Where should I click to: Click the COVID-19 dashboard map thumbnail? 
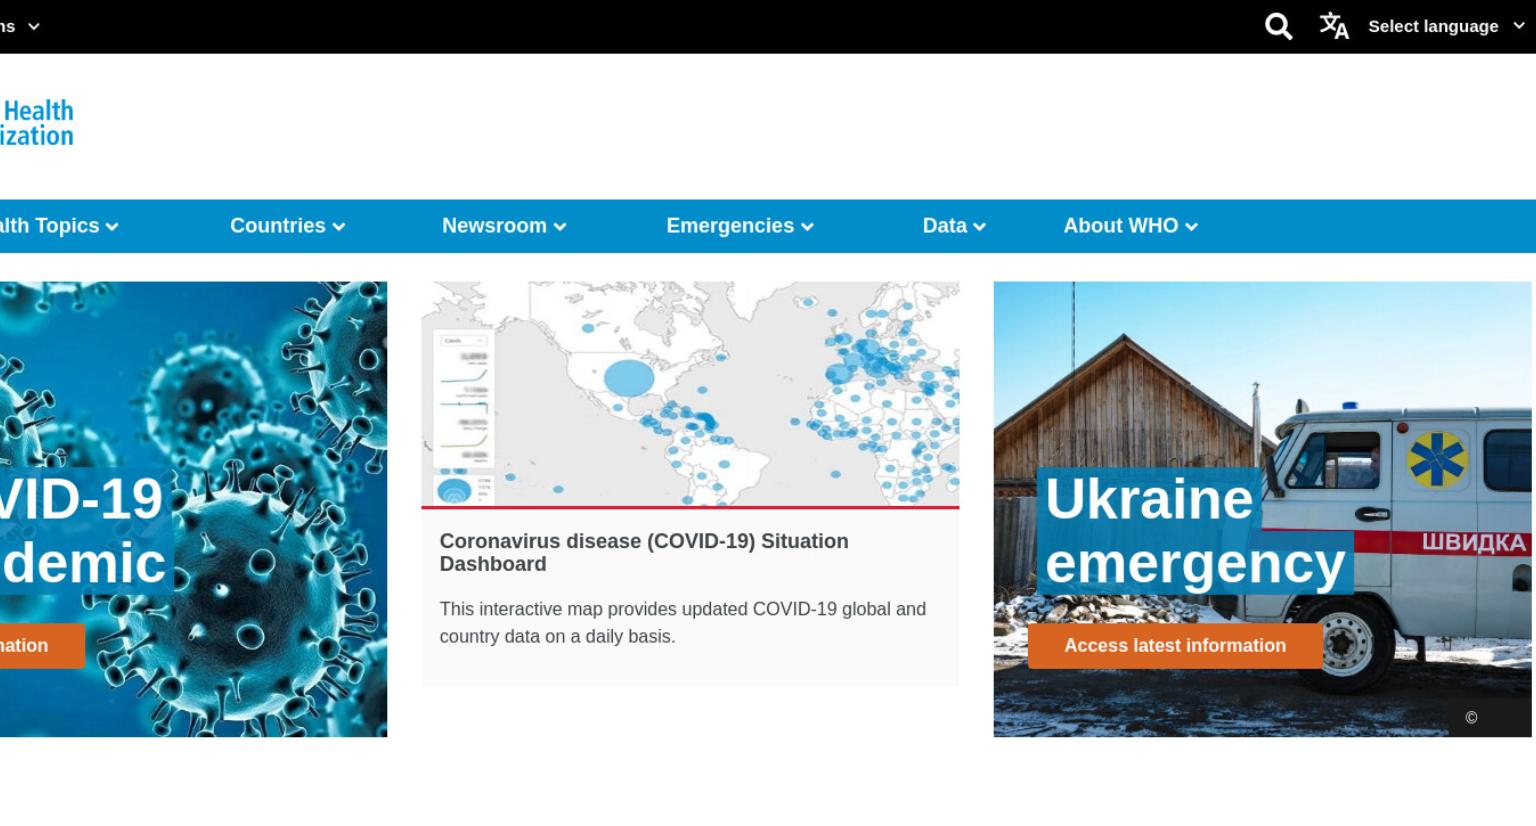coord(690,394)
